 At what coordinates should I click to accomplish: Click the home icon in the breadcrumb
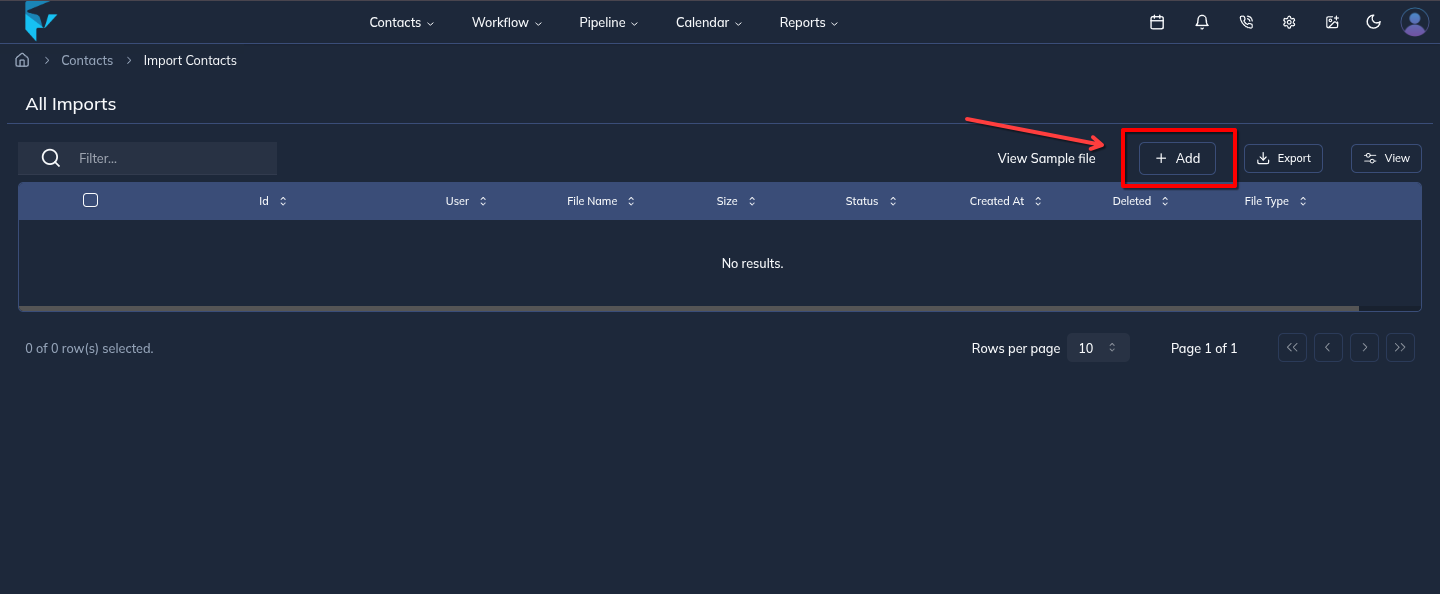[22, 60]
